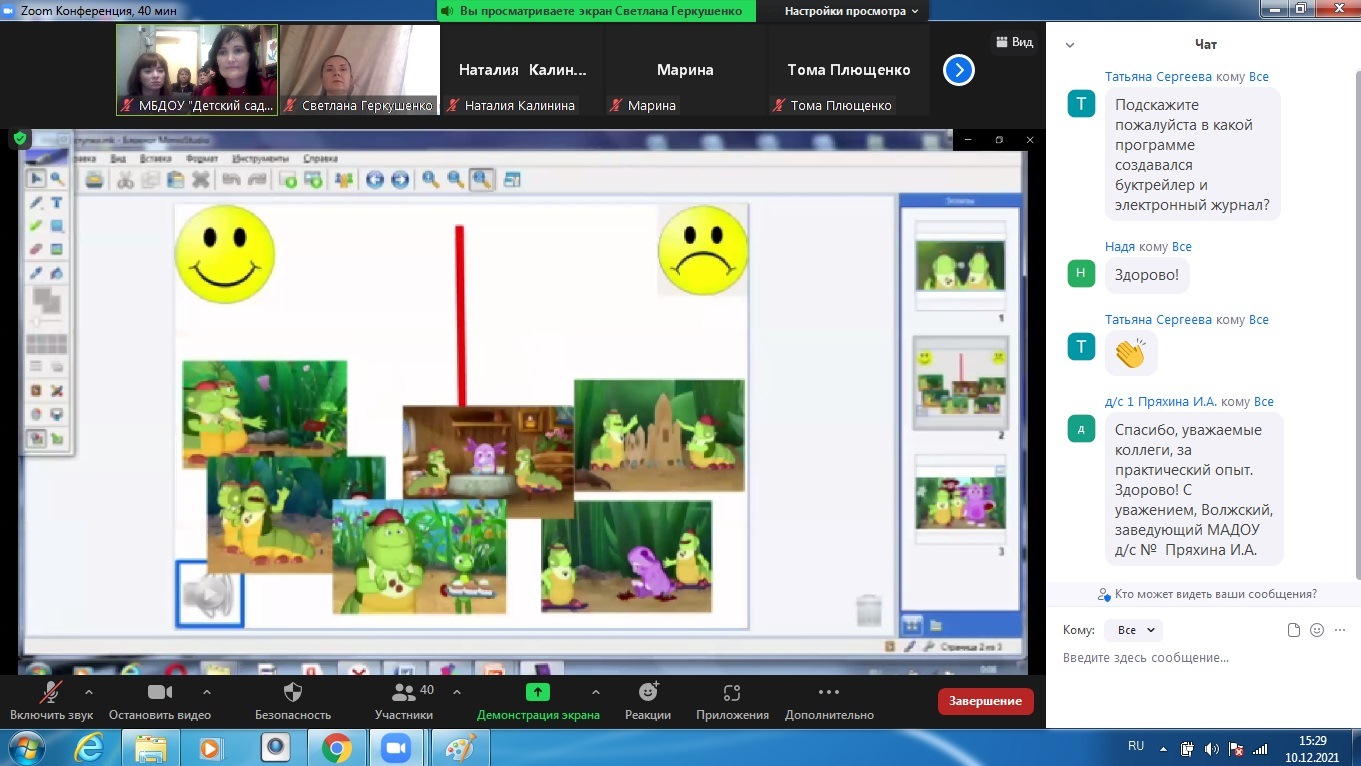The width and height of the screenshot is (1361, 766).
Task: Open the Reactions menu in Zoom
Action: click(x=648, y=700)
